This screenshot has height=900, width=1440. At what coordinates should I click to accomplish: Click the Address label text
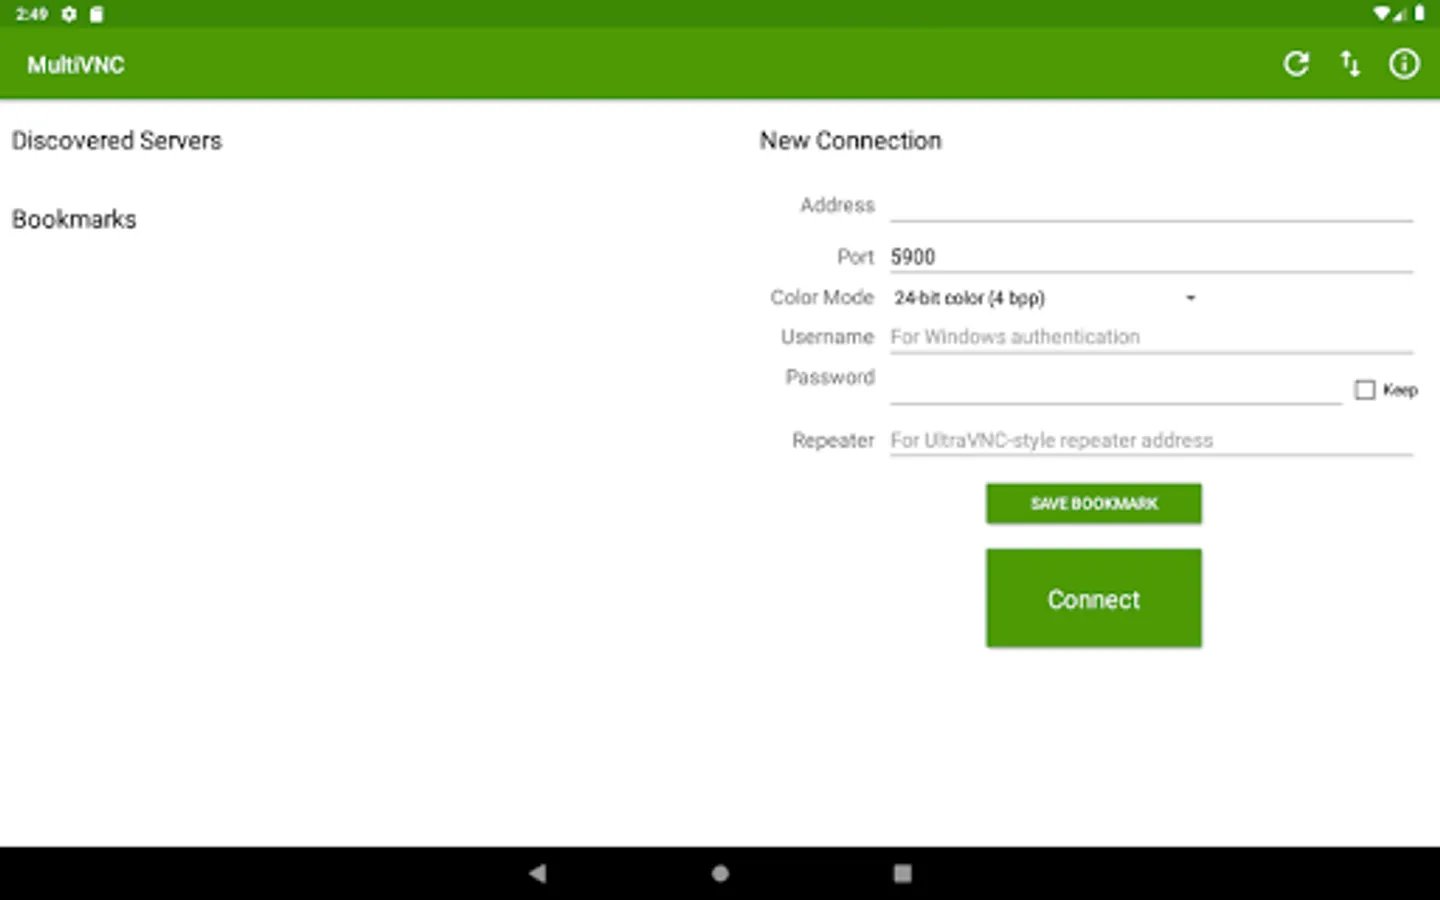(x=837, y=205)
